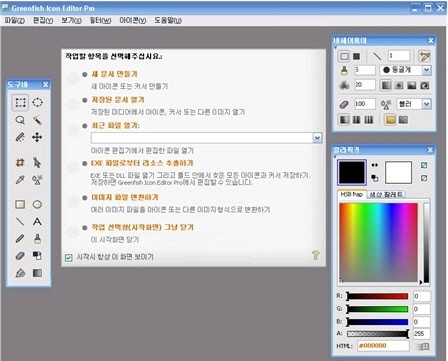448x361 pixels.
Task: Toggle eyedropper sampling button in options panel
Action: (424, 56)
